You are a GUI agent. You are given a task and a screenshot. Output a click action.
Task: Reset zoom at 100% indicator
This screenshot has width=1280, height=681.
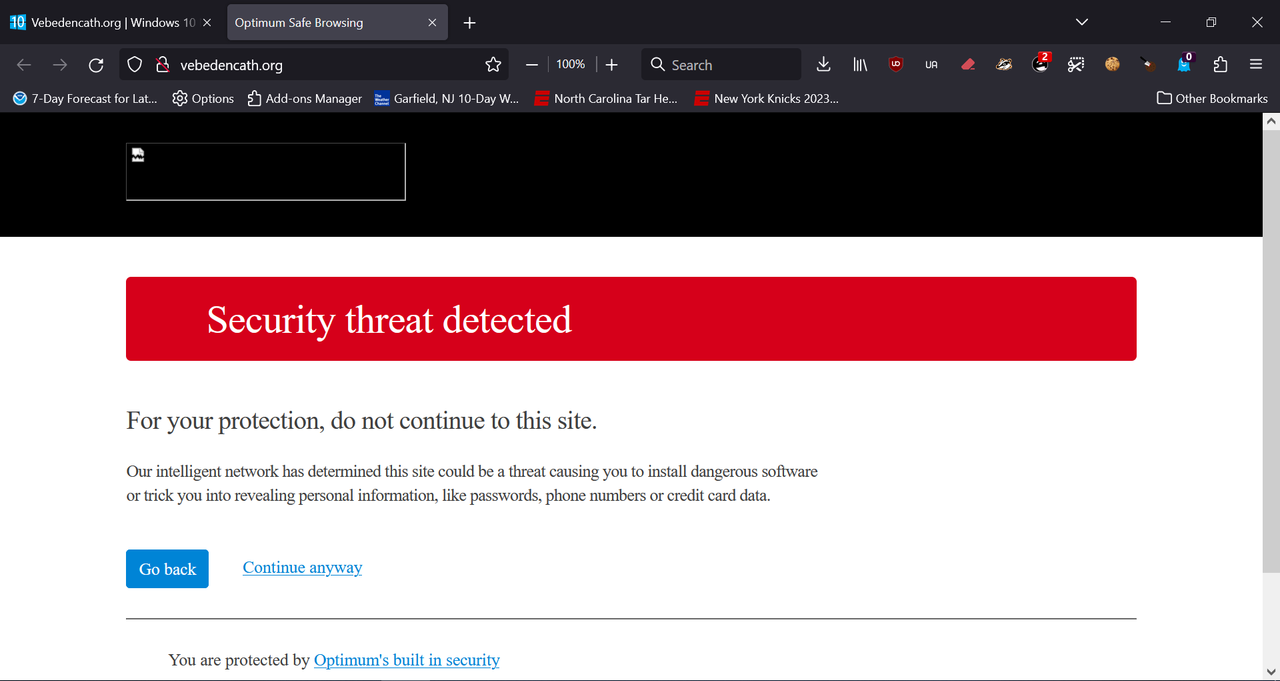(x=571, y=64)
